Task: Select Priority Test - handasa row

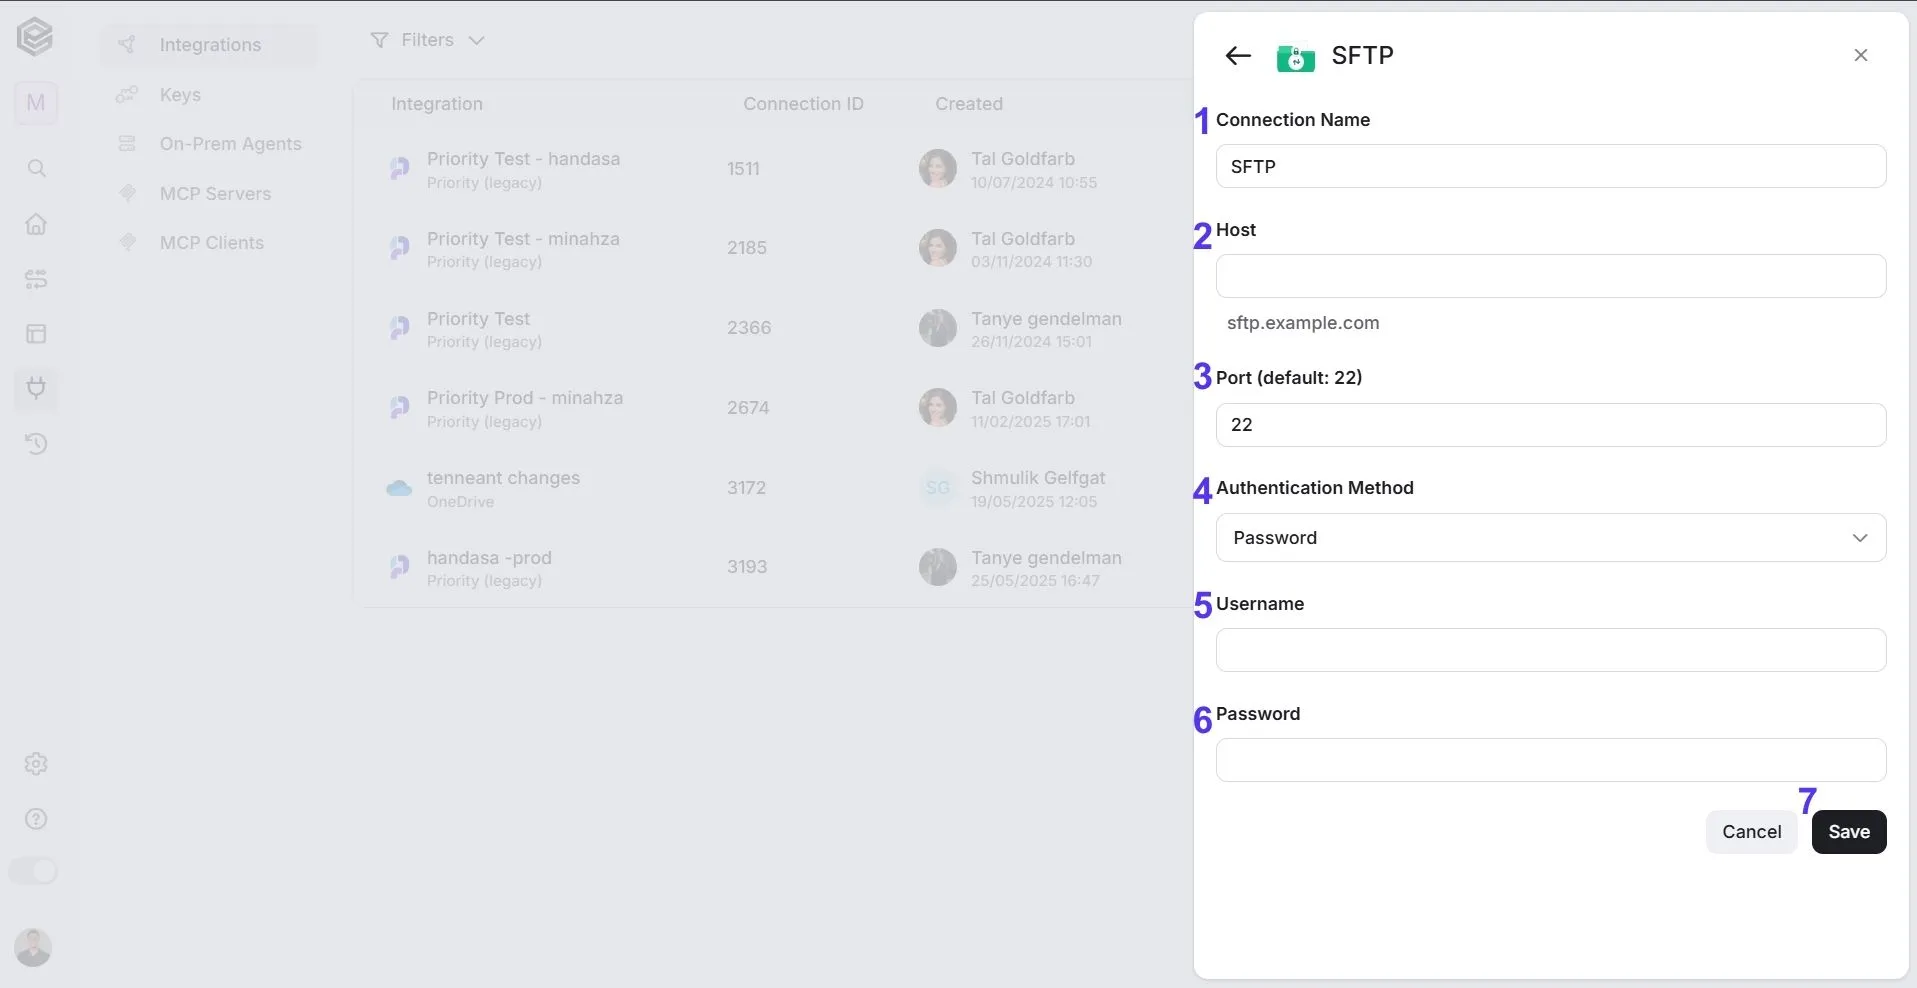Action: coord(772,169)
